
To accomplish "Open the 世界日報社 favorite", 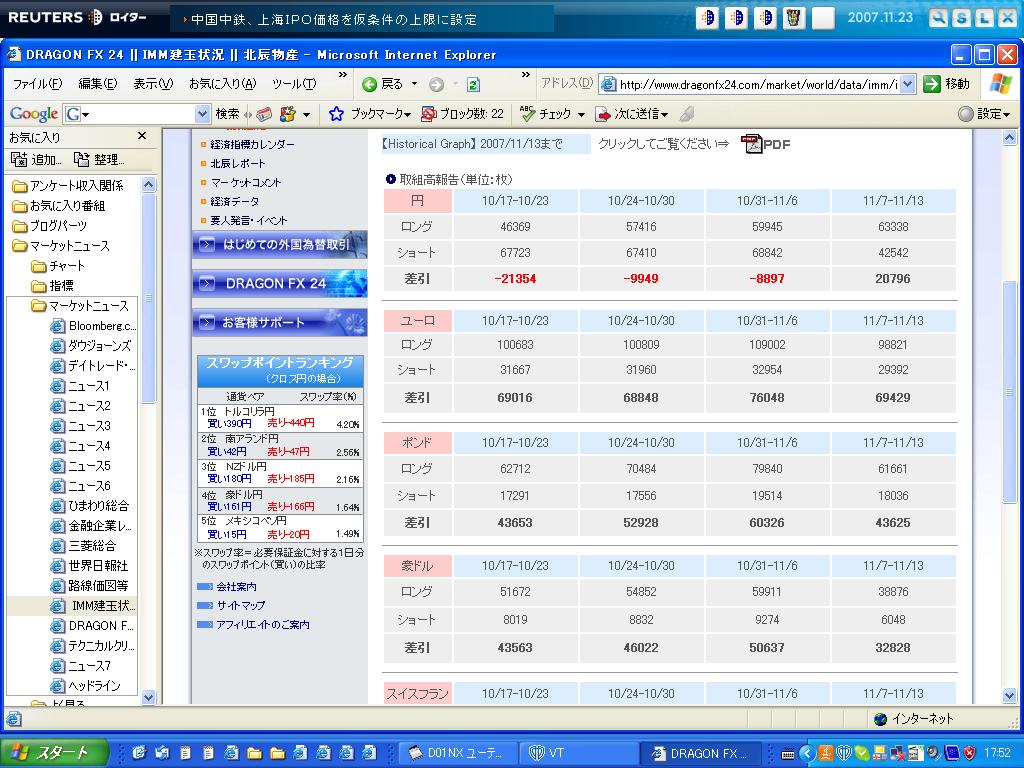I will 89,566.
